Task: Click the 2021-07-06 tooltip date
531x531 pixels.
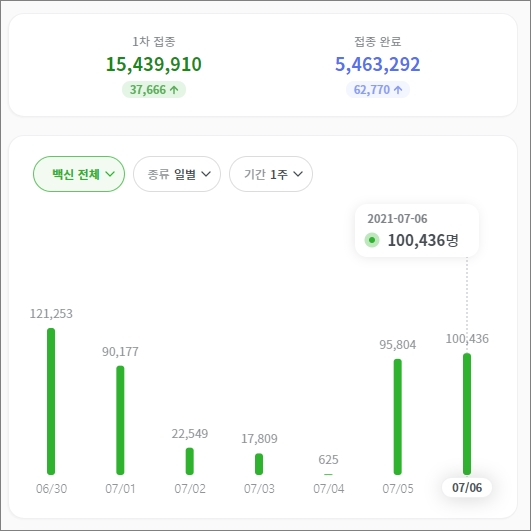Action: tap(397, 219)
